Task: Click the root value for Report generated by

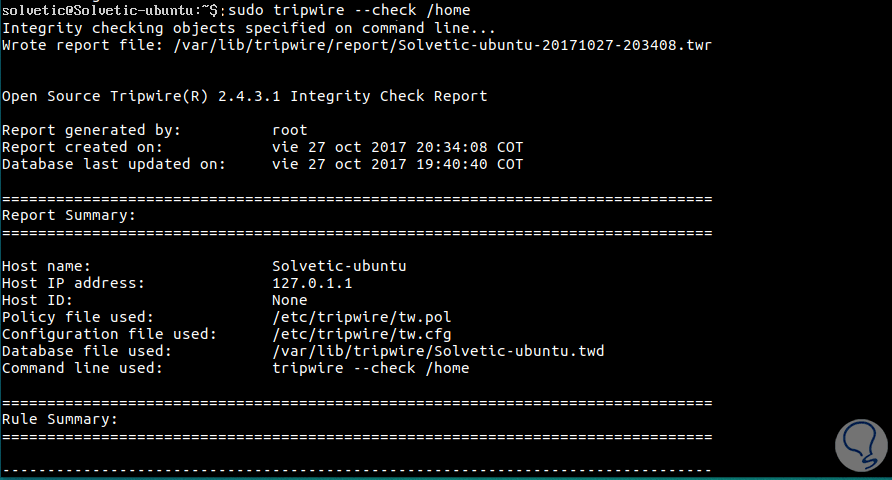Action: tap(289, 130)
